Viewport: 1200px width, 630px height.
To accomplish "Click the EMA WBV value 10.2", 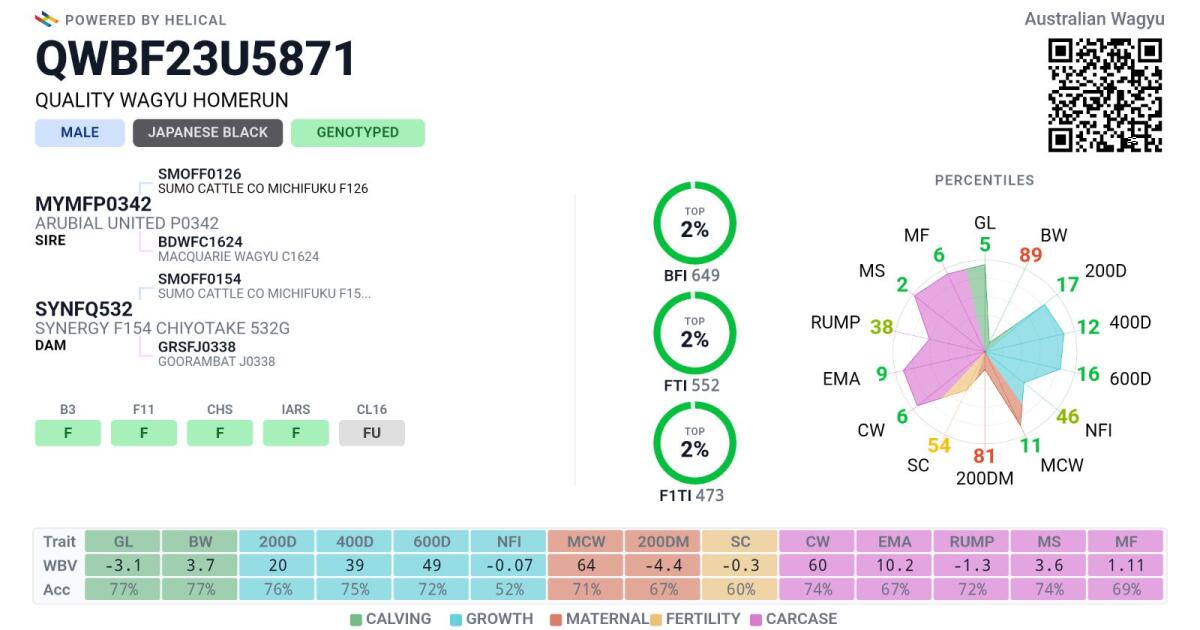I will tap(894, 565).
